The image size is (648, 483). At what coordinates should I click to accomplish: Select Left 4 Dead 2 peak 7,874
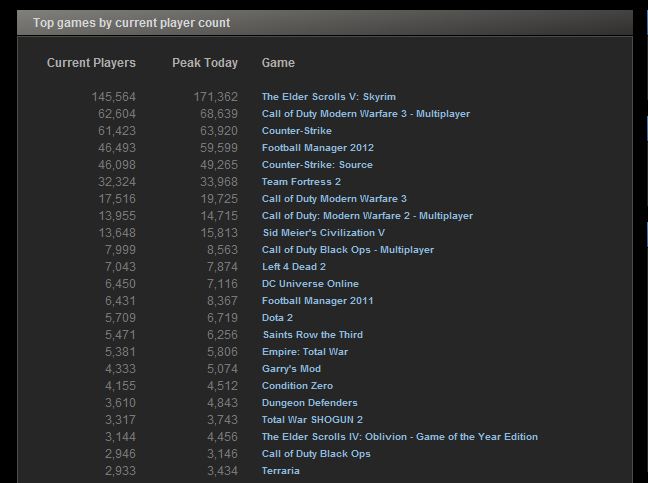(x=222, y=266)
